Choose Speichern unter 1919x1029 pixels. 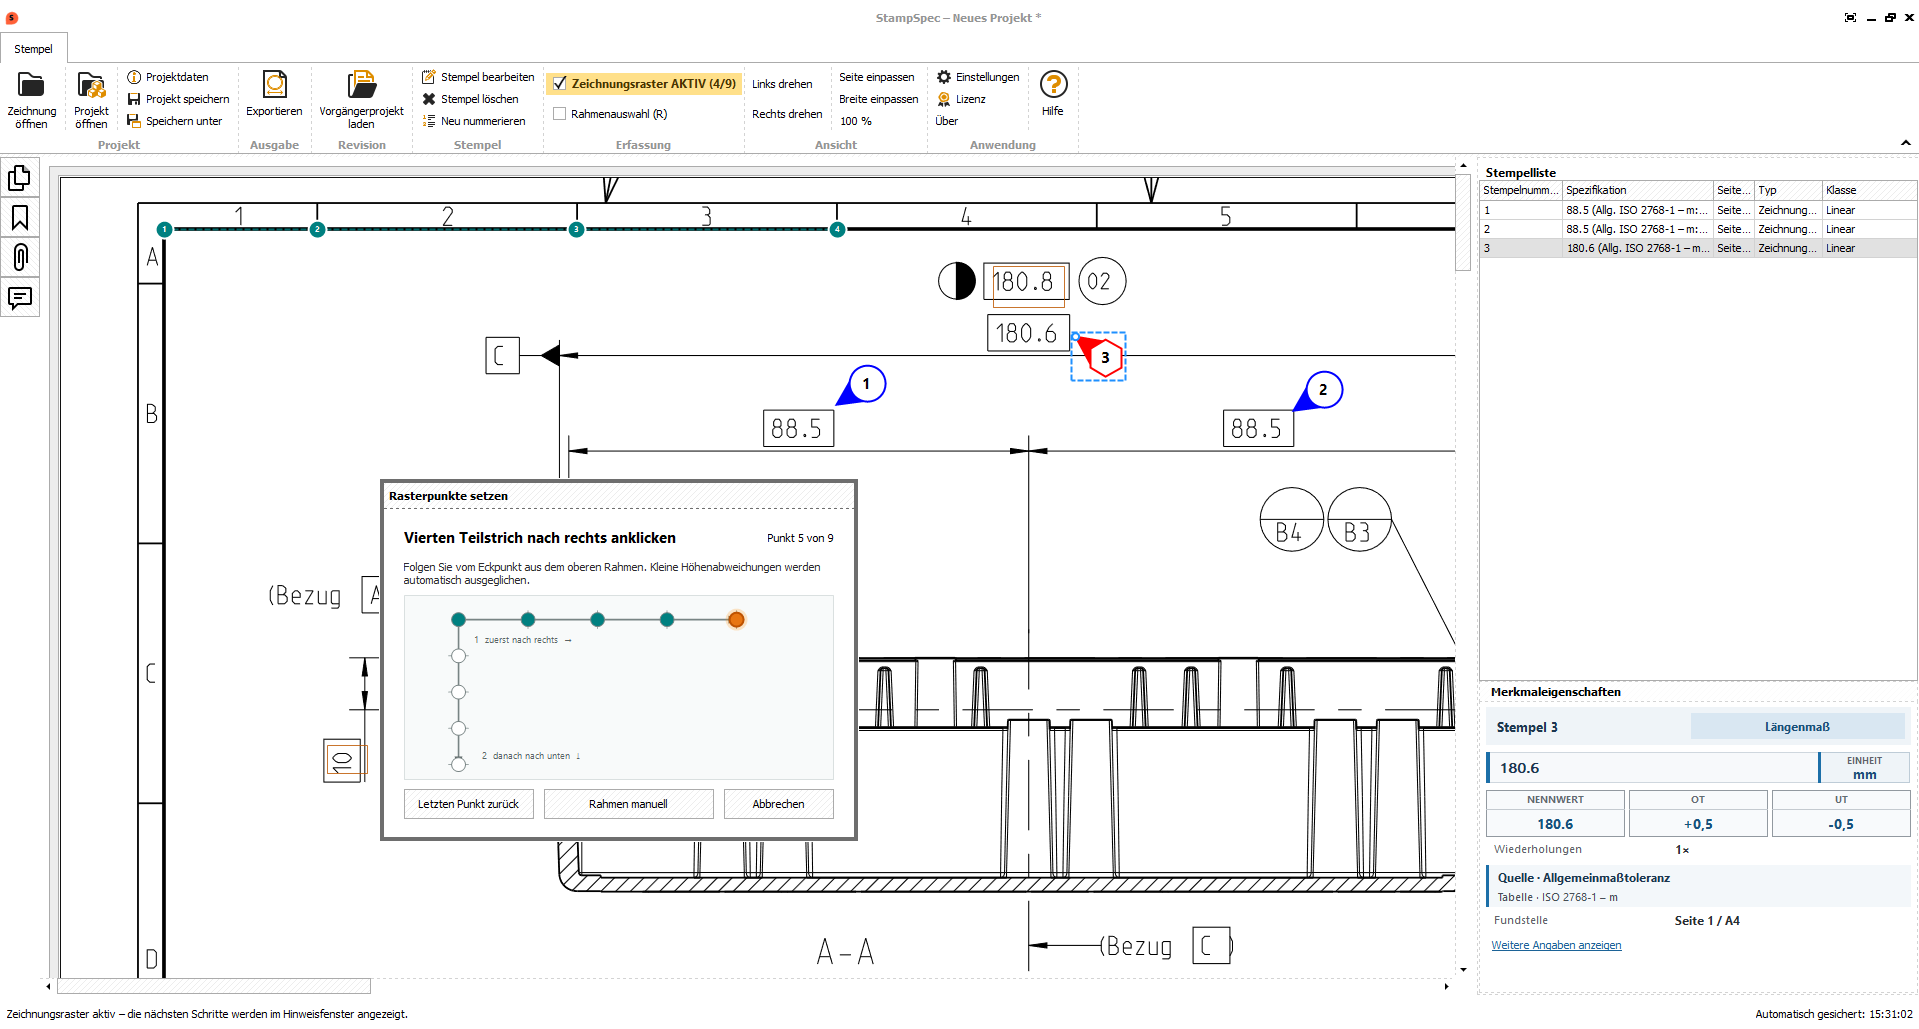click(x=174, y=121)
